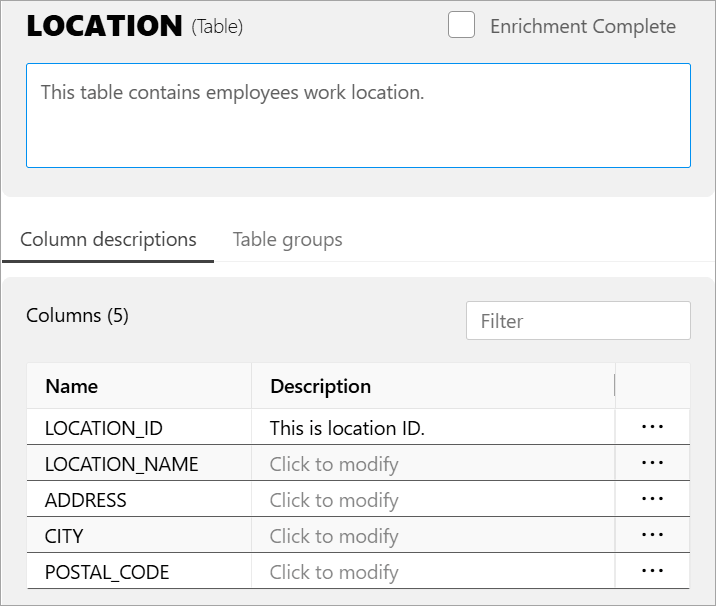
Task: Check the Enrichment Complete checkbox
Action: pyautogui.click(x=461, y=26)
